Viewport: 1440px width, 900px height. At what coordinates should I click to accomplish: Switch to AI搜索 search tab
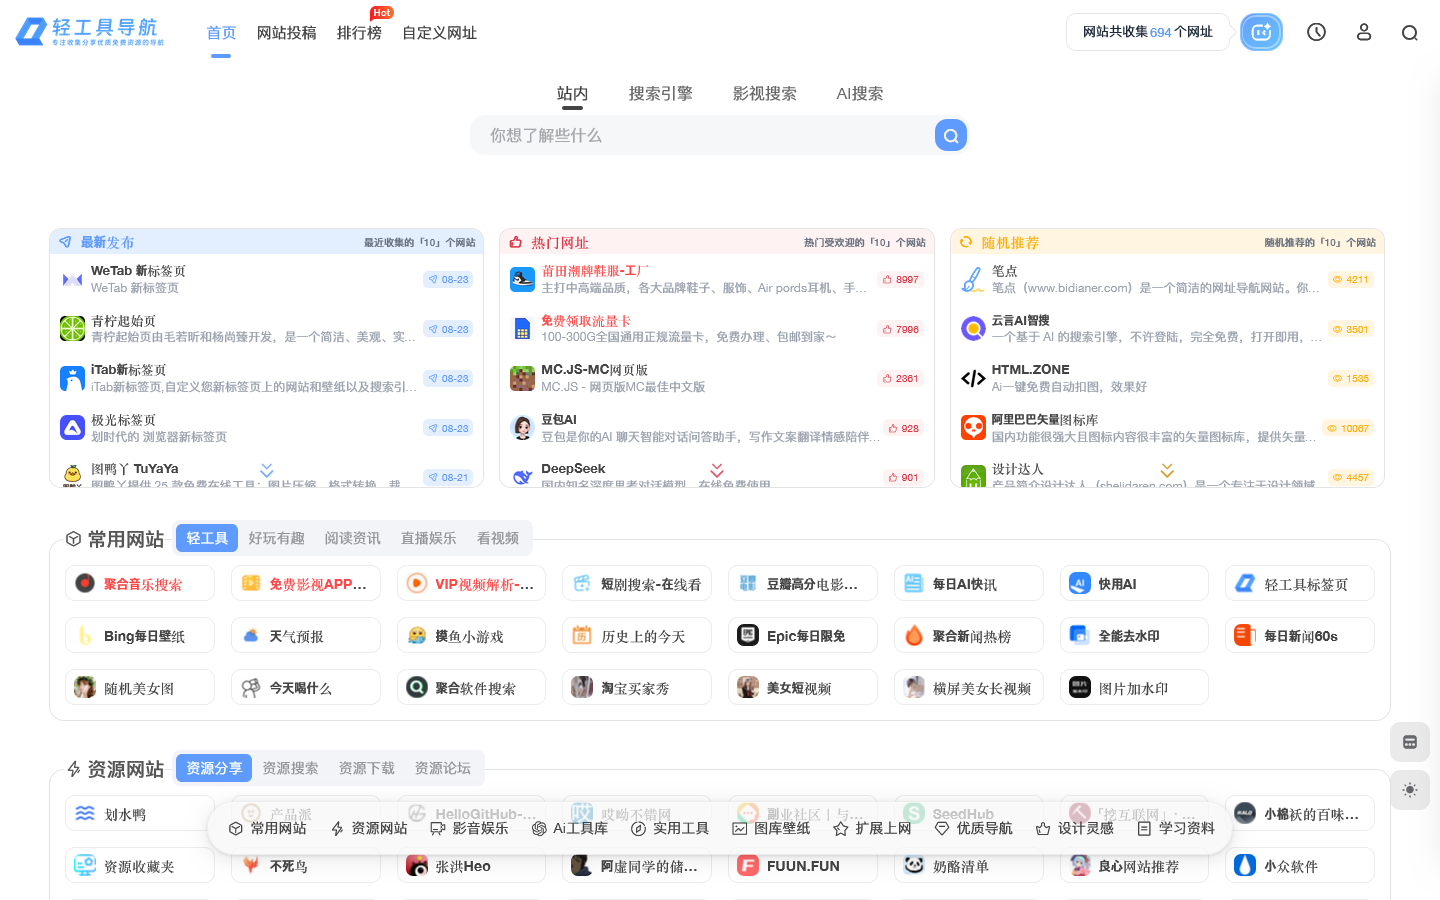click(860, 93)
